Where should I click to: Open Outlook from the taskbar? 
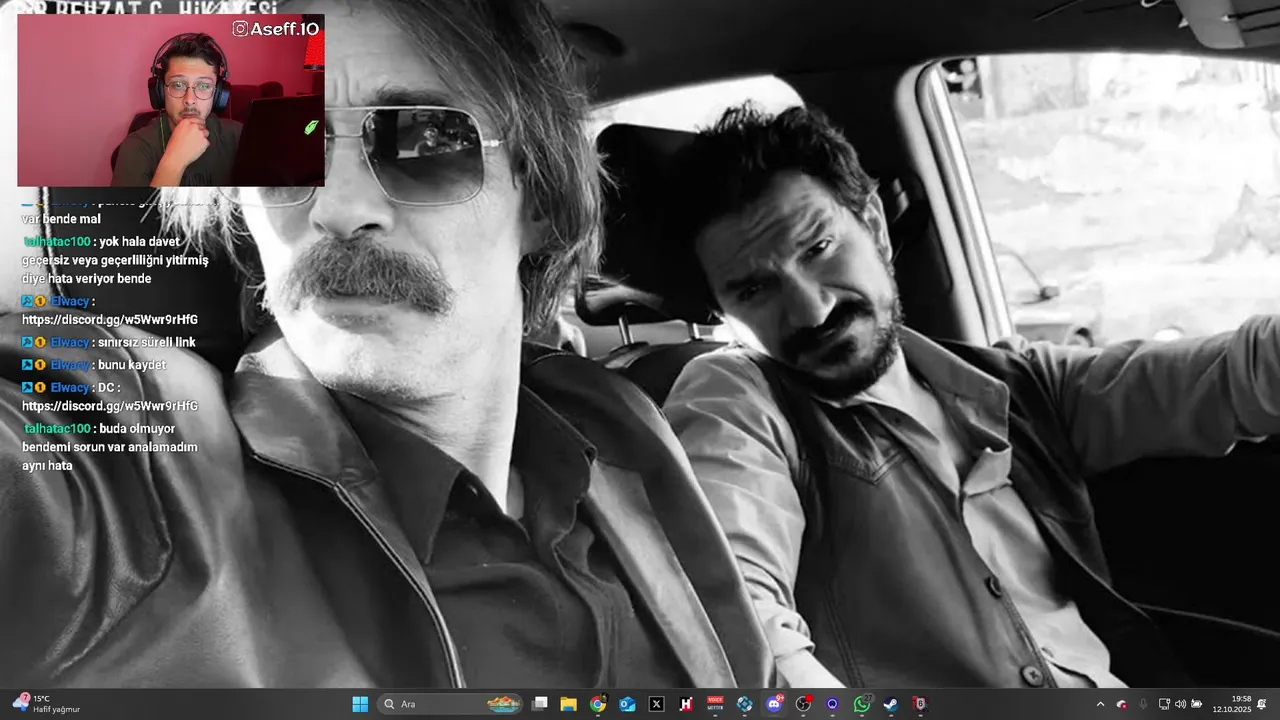[627, 704]
